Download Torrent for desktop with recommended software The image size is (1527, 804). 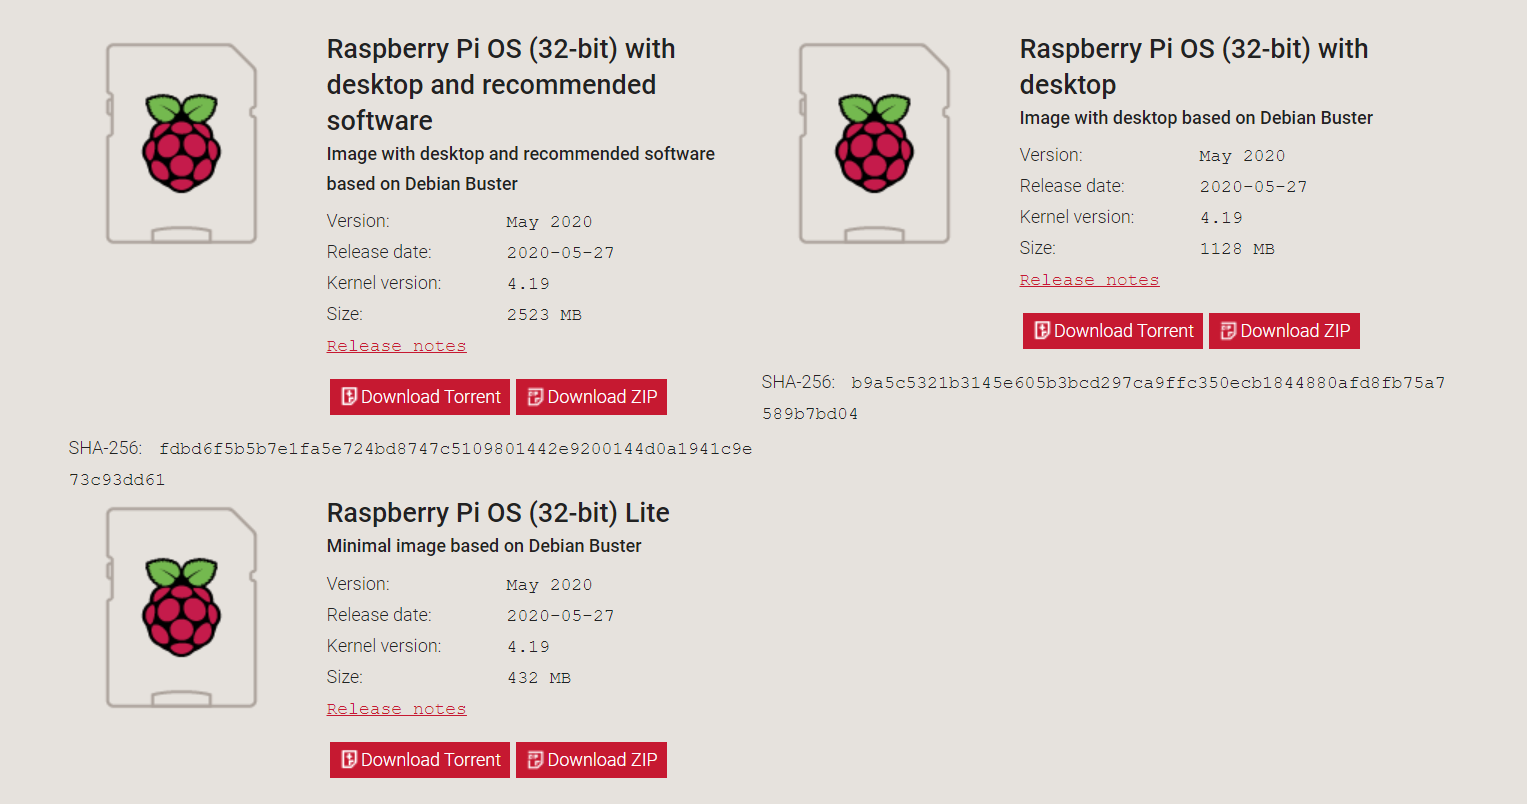tap(420, 397)
